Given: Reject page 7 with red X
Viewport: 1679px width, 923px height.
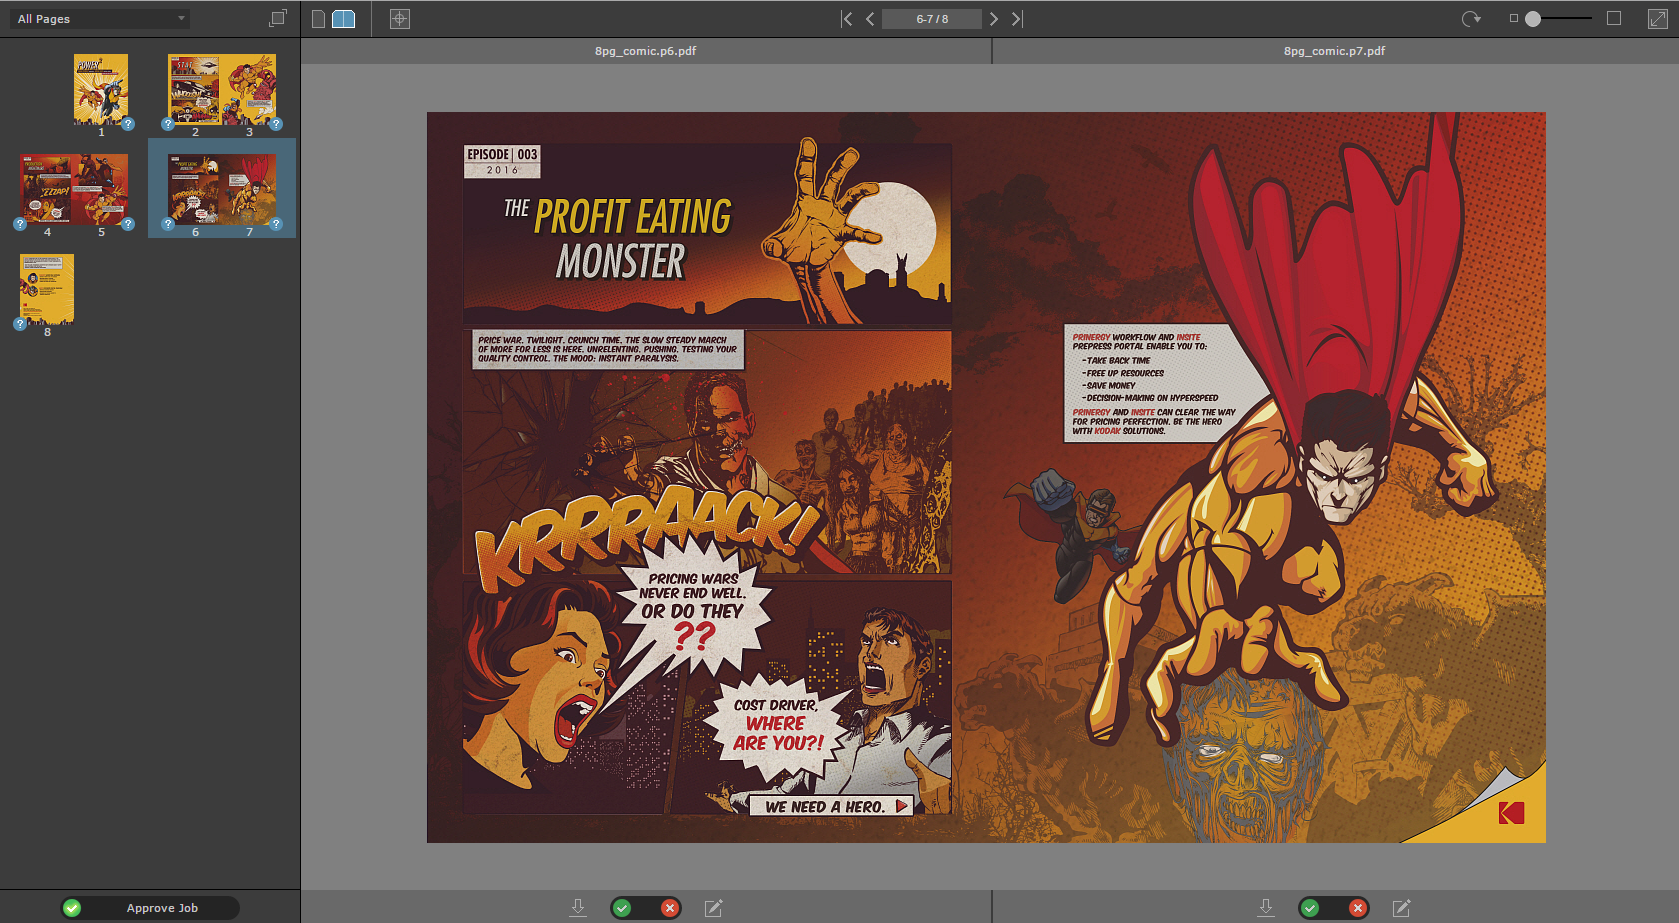Looking at the screenshot, I should pos(1357,908).
